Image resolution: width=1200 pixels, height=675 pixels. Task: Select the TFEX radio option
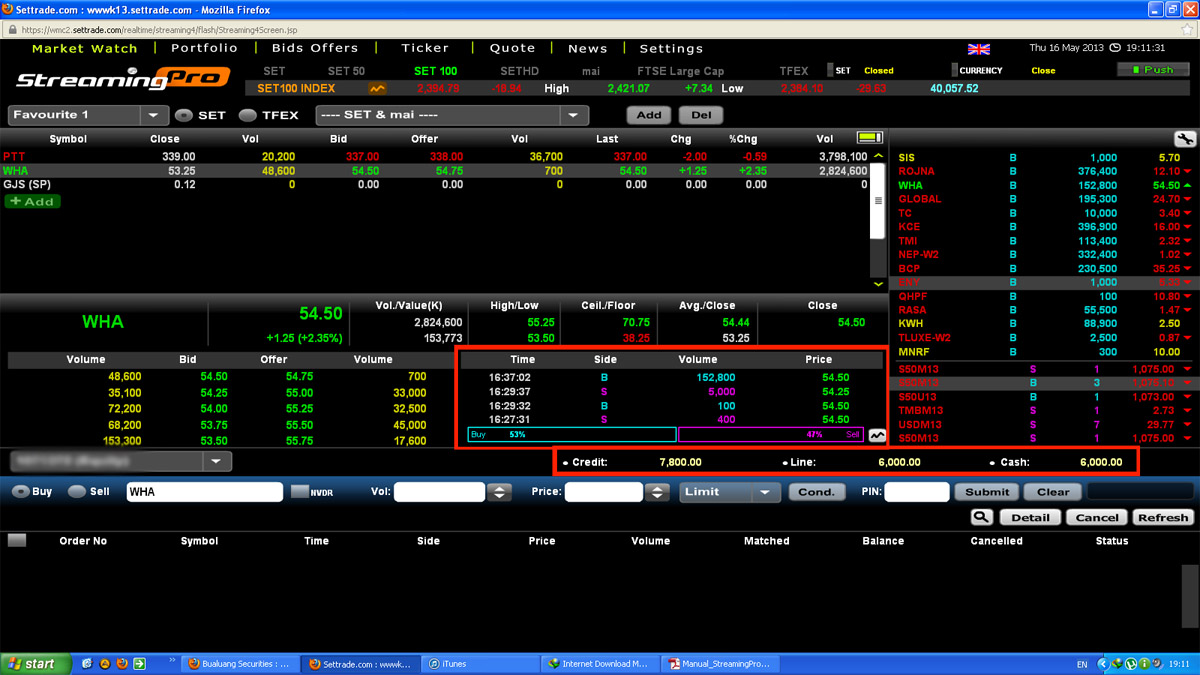248,115
